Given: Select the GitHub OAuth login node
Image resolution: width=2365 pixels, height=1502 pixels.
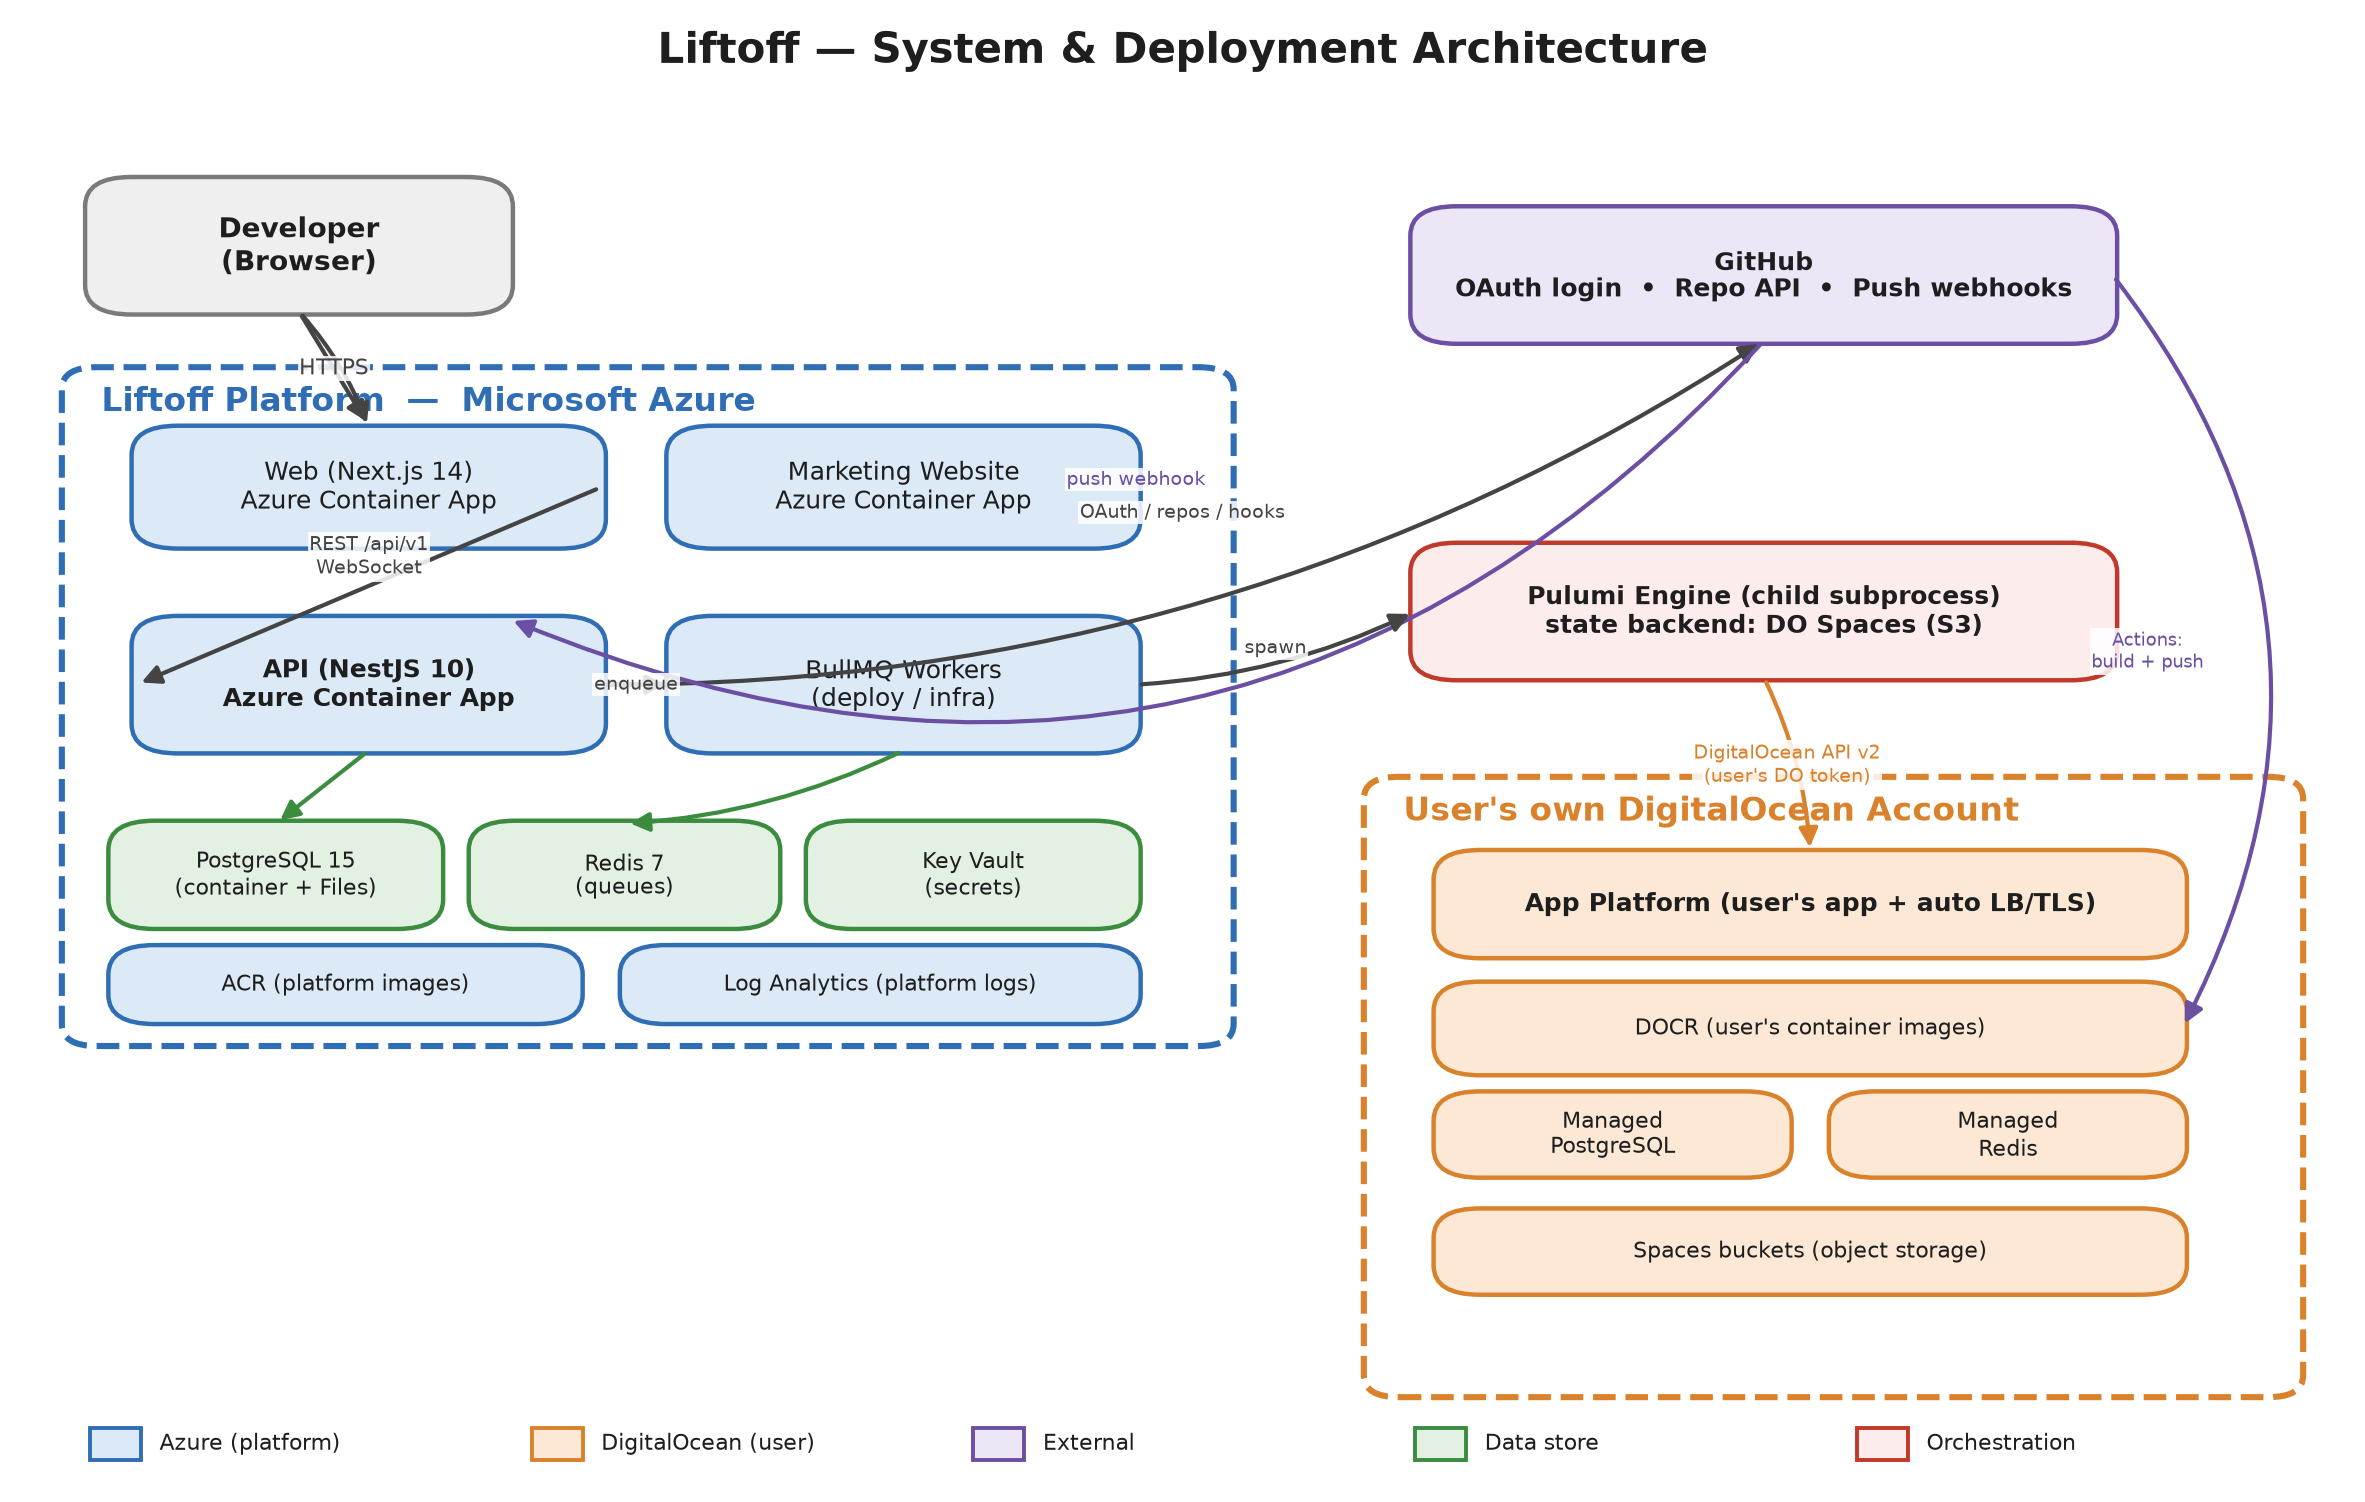Looking at the screenshot, I should (x=1763, y=275).
